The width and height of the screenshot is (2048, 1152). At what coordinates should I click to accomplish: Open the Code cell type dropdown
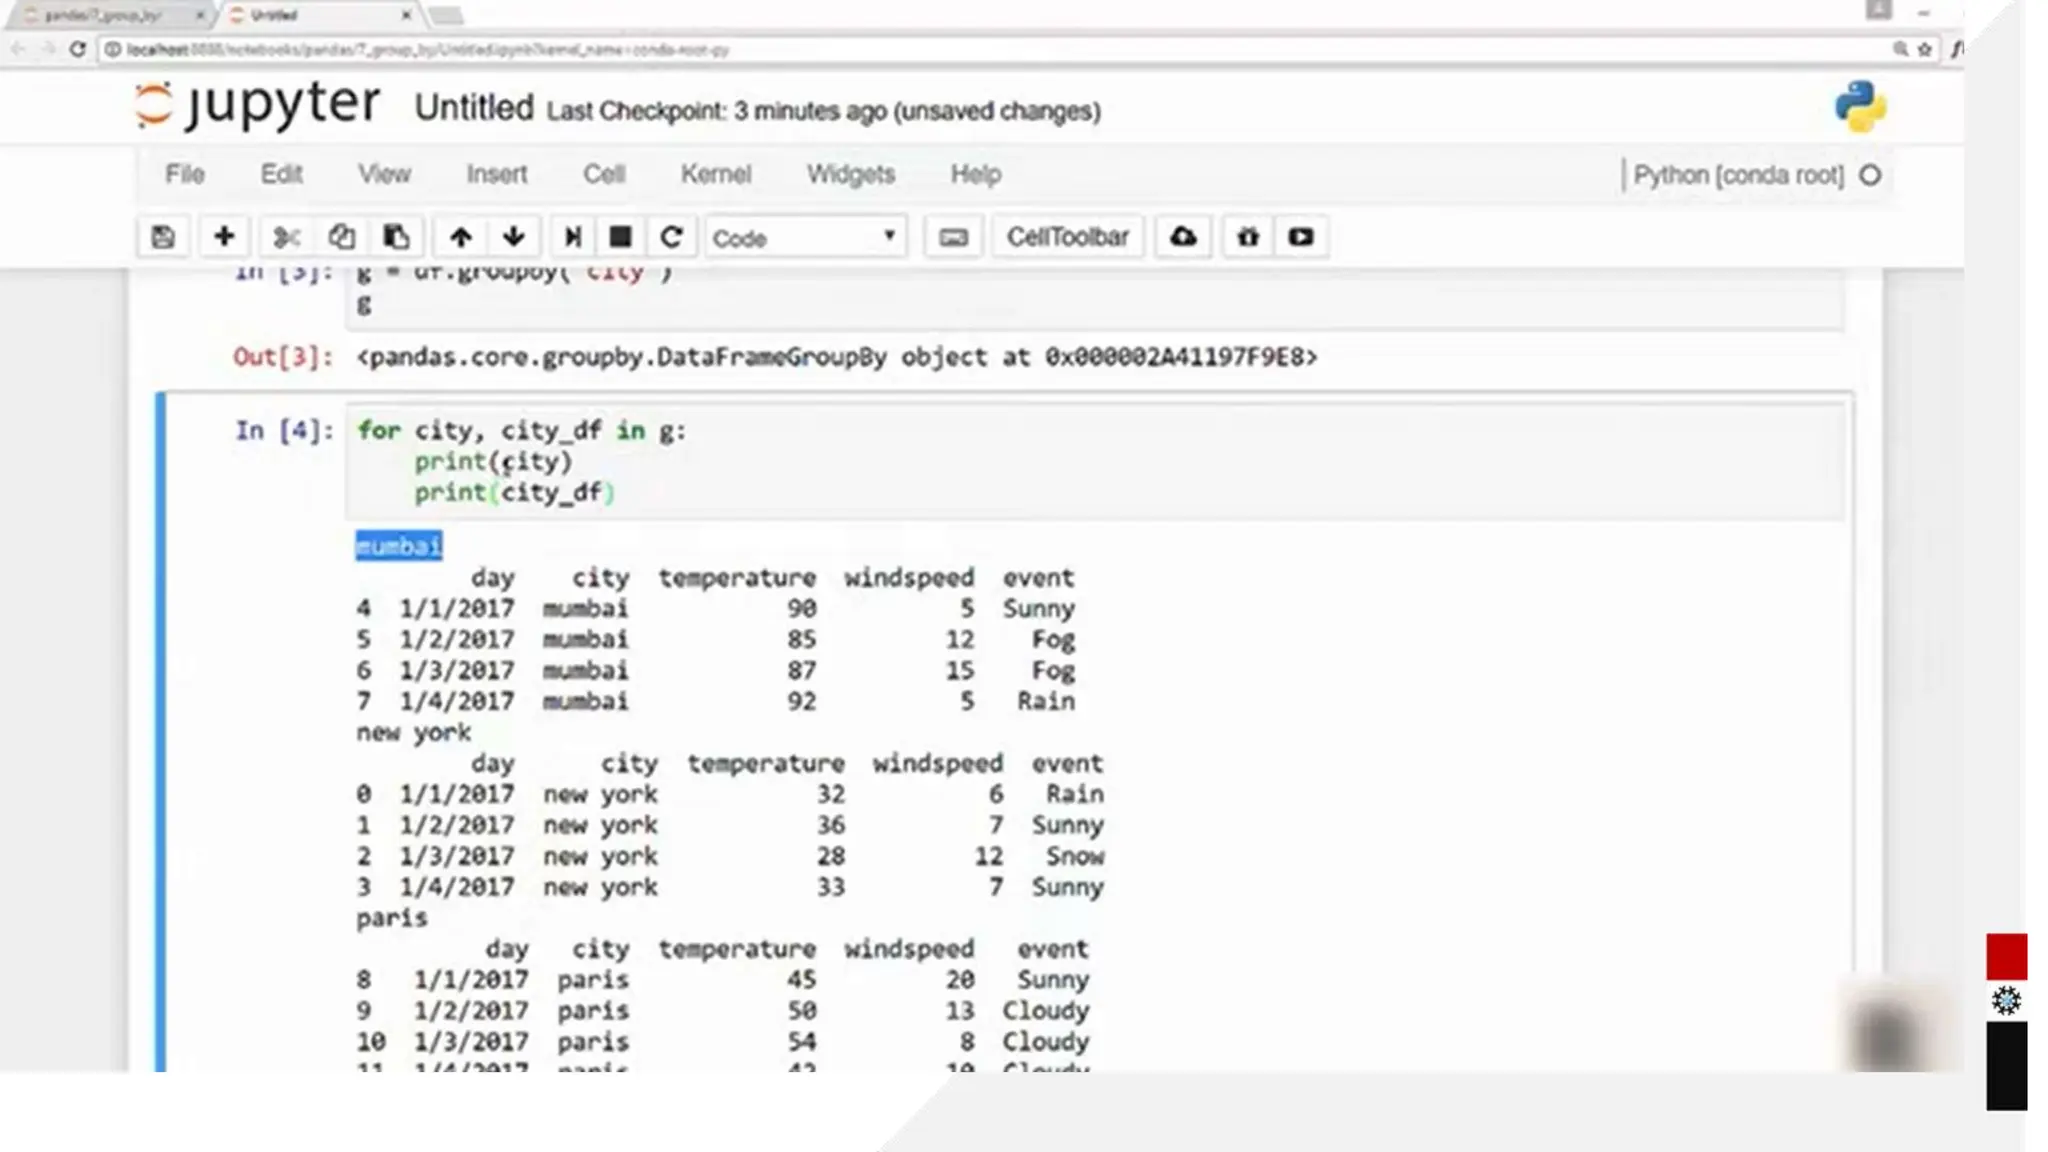804,238
